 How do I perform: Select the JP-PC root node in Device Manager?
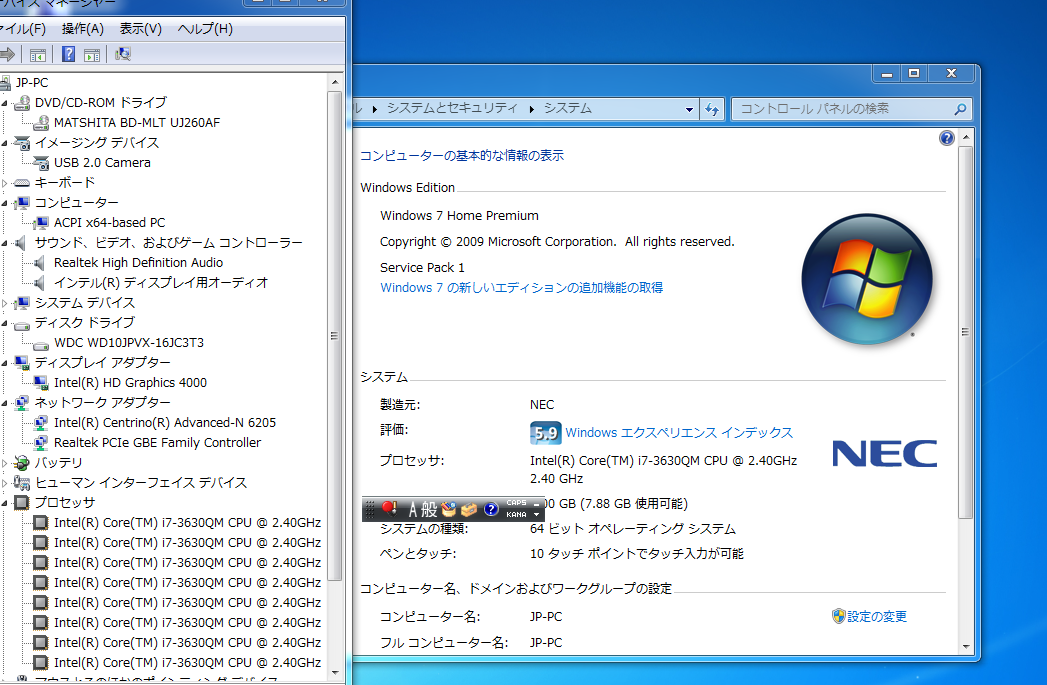coord(32,83)
